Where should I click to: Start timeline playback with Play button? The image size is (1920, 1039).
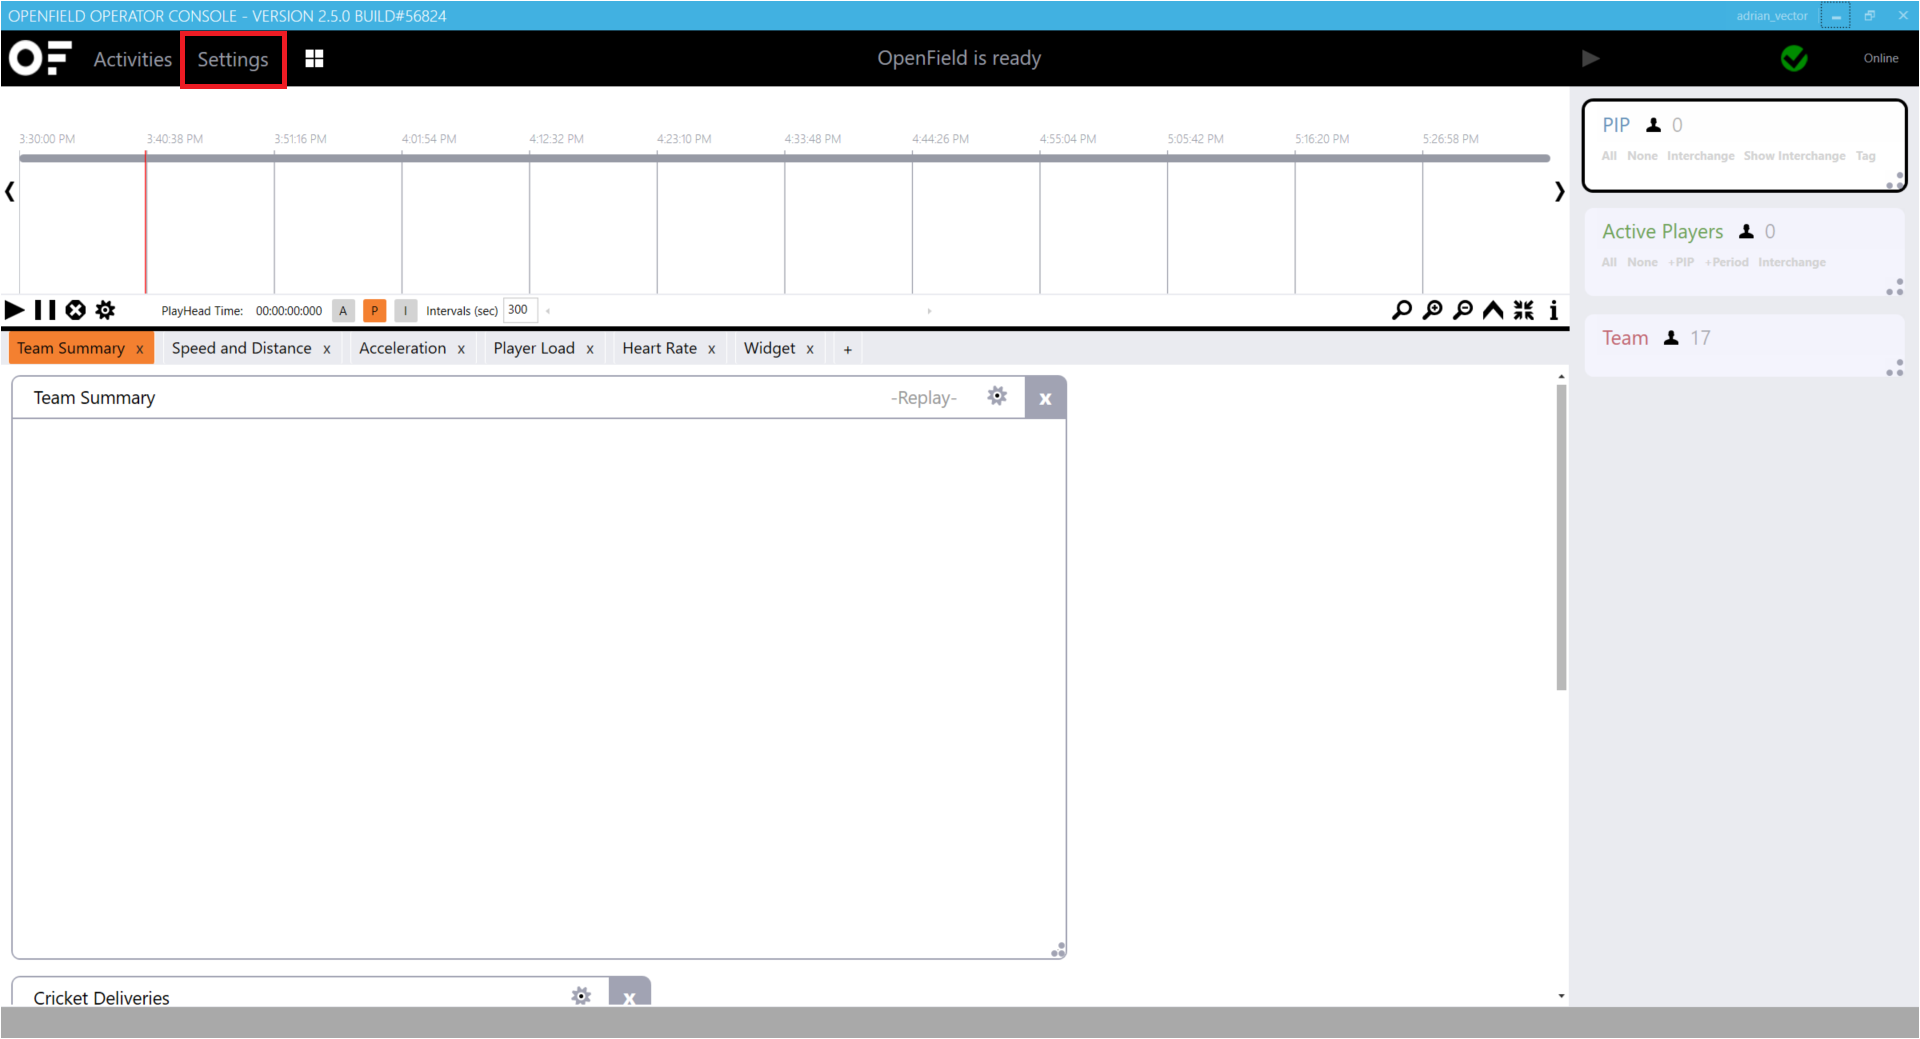15,310
